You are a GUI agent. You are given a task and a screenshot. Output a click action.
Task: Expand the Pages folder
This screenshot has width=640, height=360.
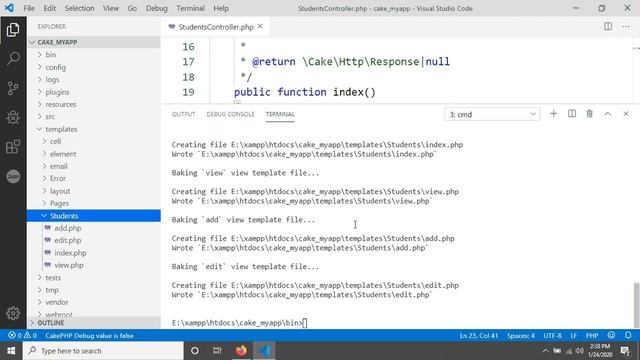(x=93, y=203)
